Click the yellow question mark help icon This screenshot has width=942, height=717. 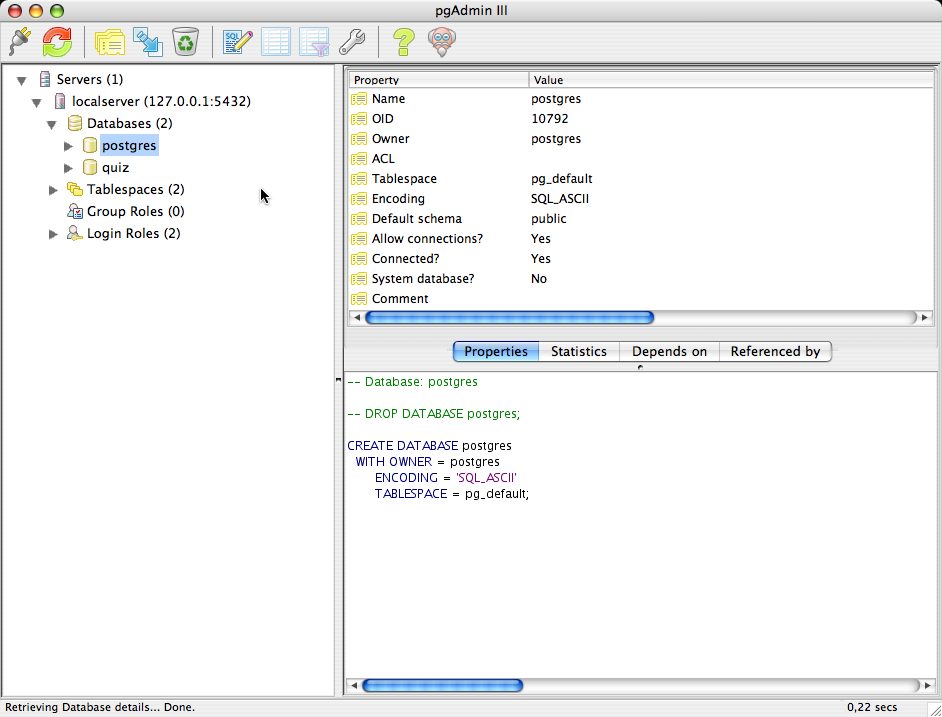coord(403,41)
